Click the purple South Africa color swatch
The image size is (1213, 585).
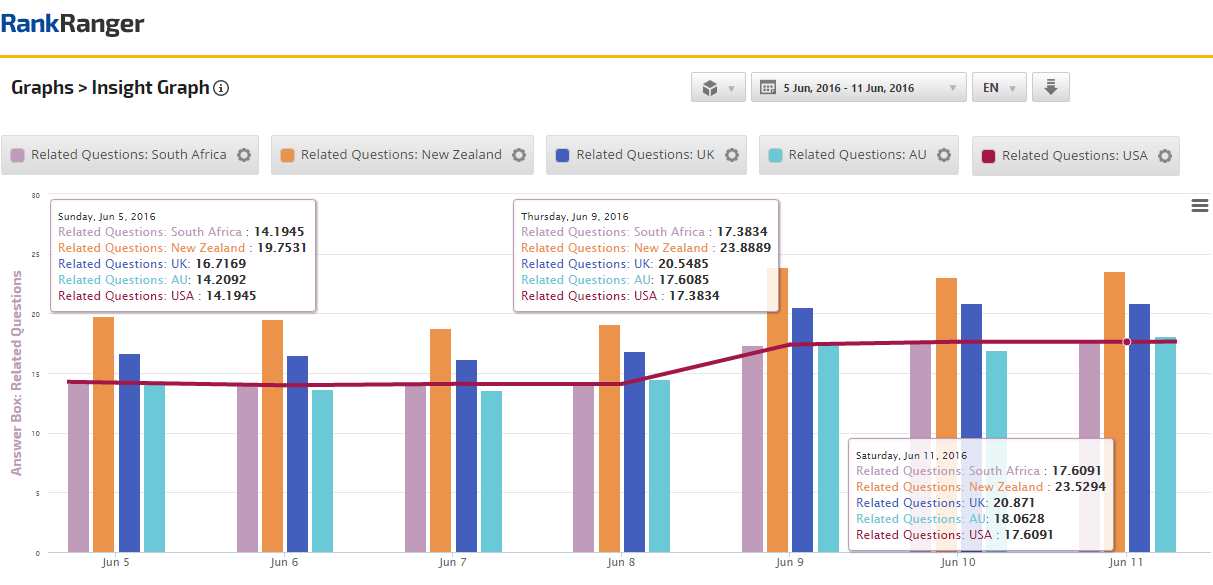tap(18, 155)
